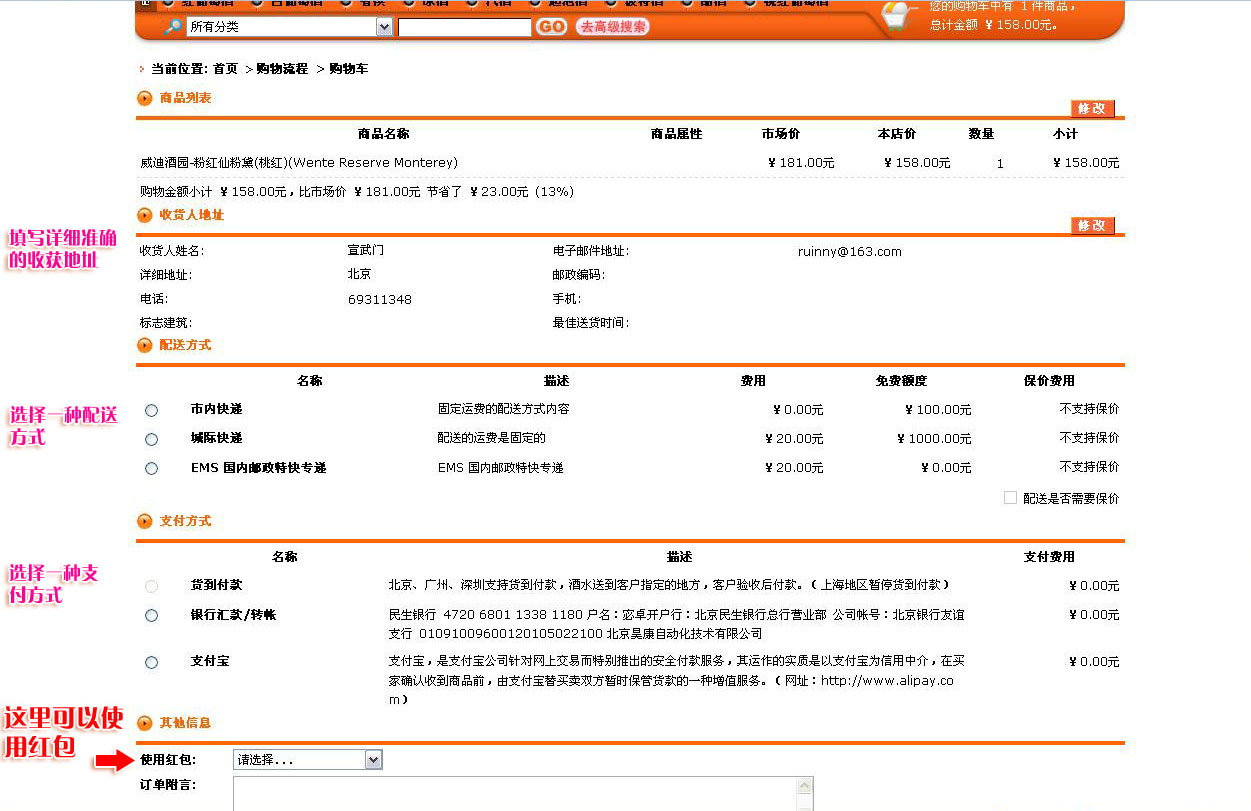Image resolution: width=1251 pixels, height=811 pixels.
Task: Click the 收货人地址 section bullet icon
Action: tap(145, 215)
